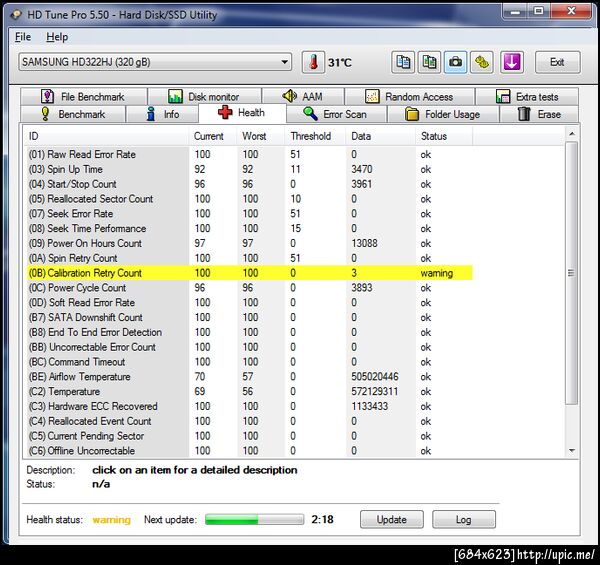The image size is (600, 565).
Task: Select the Hardware ECC Recovered row
Action: (x=249, y=406)
